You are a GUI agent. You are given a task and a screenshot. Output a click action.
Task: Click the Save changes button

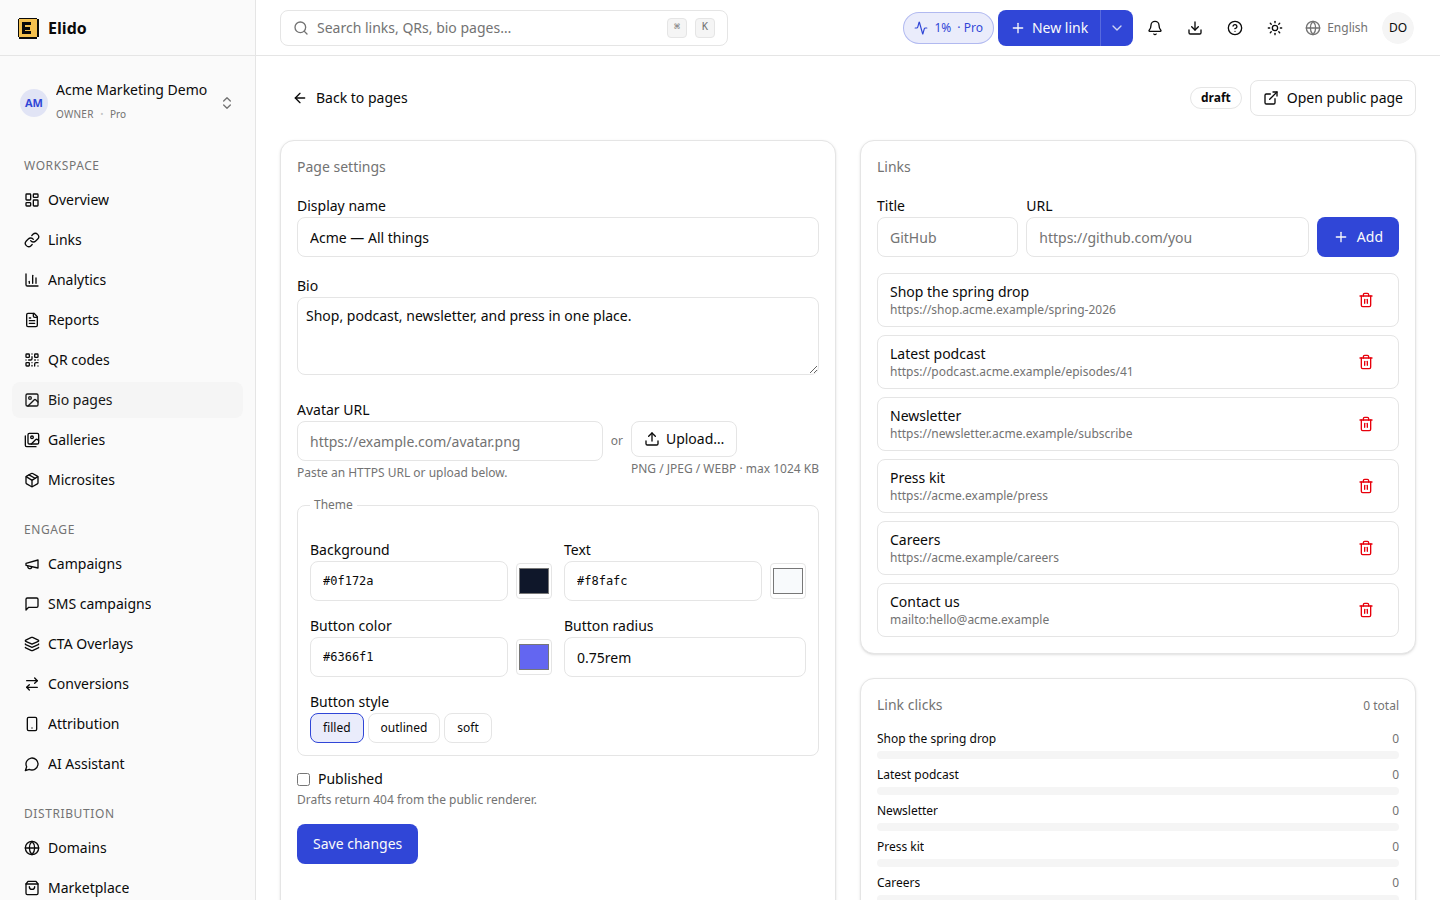point(357,844)
